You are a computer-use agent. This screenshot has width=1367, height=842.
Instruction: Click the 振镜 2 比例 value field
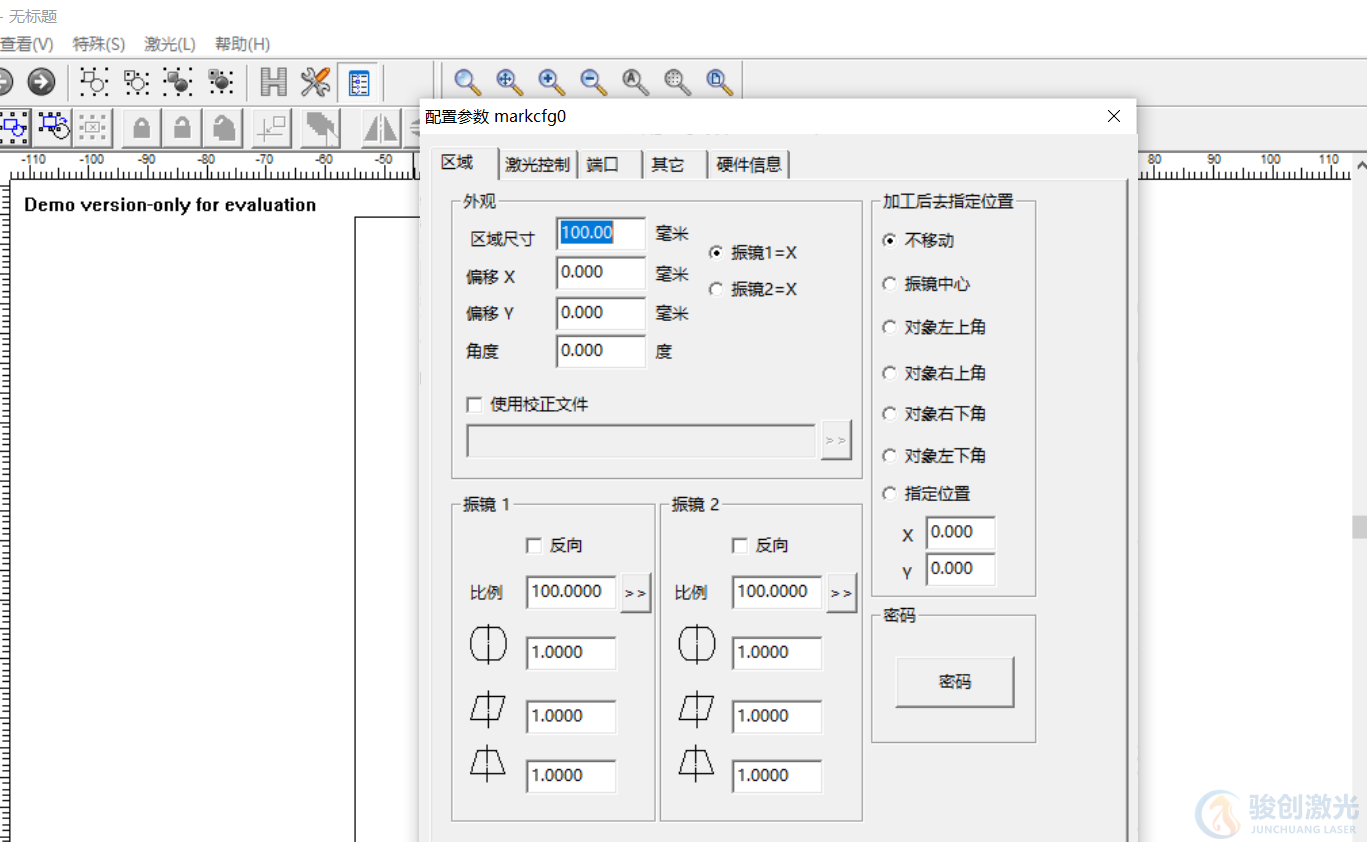tap(777, 592)
